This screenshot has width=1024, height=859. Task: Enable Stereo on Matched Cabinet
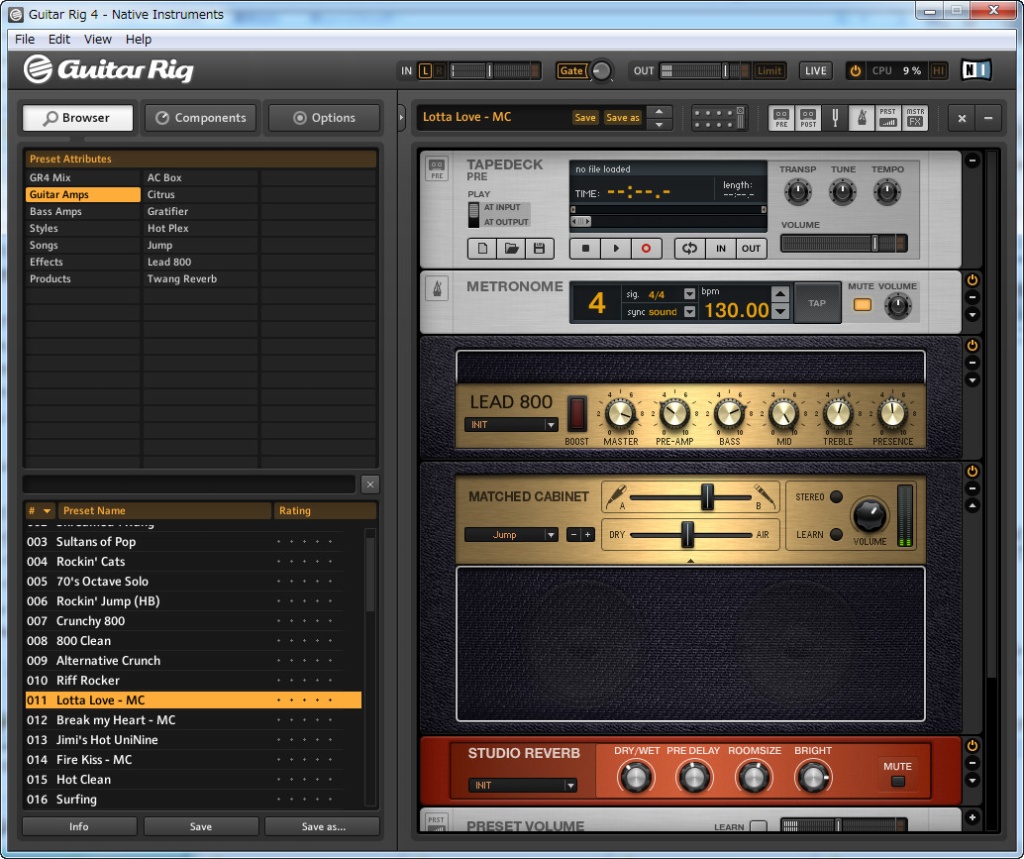point(835,496)
